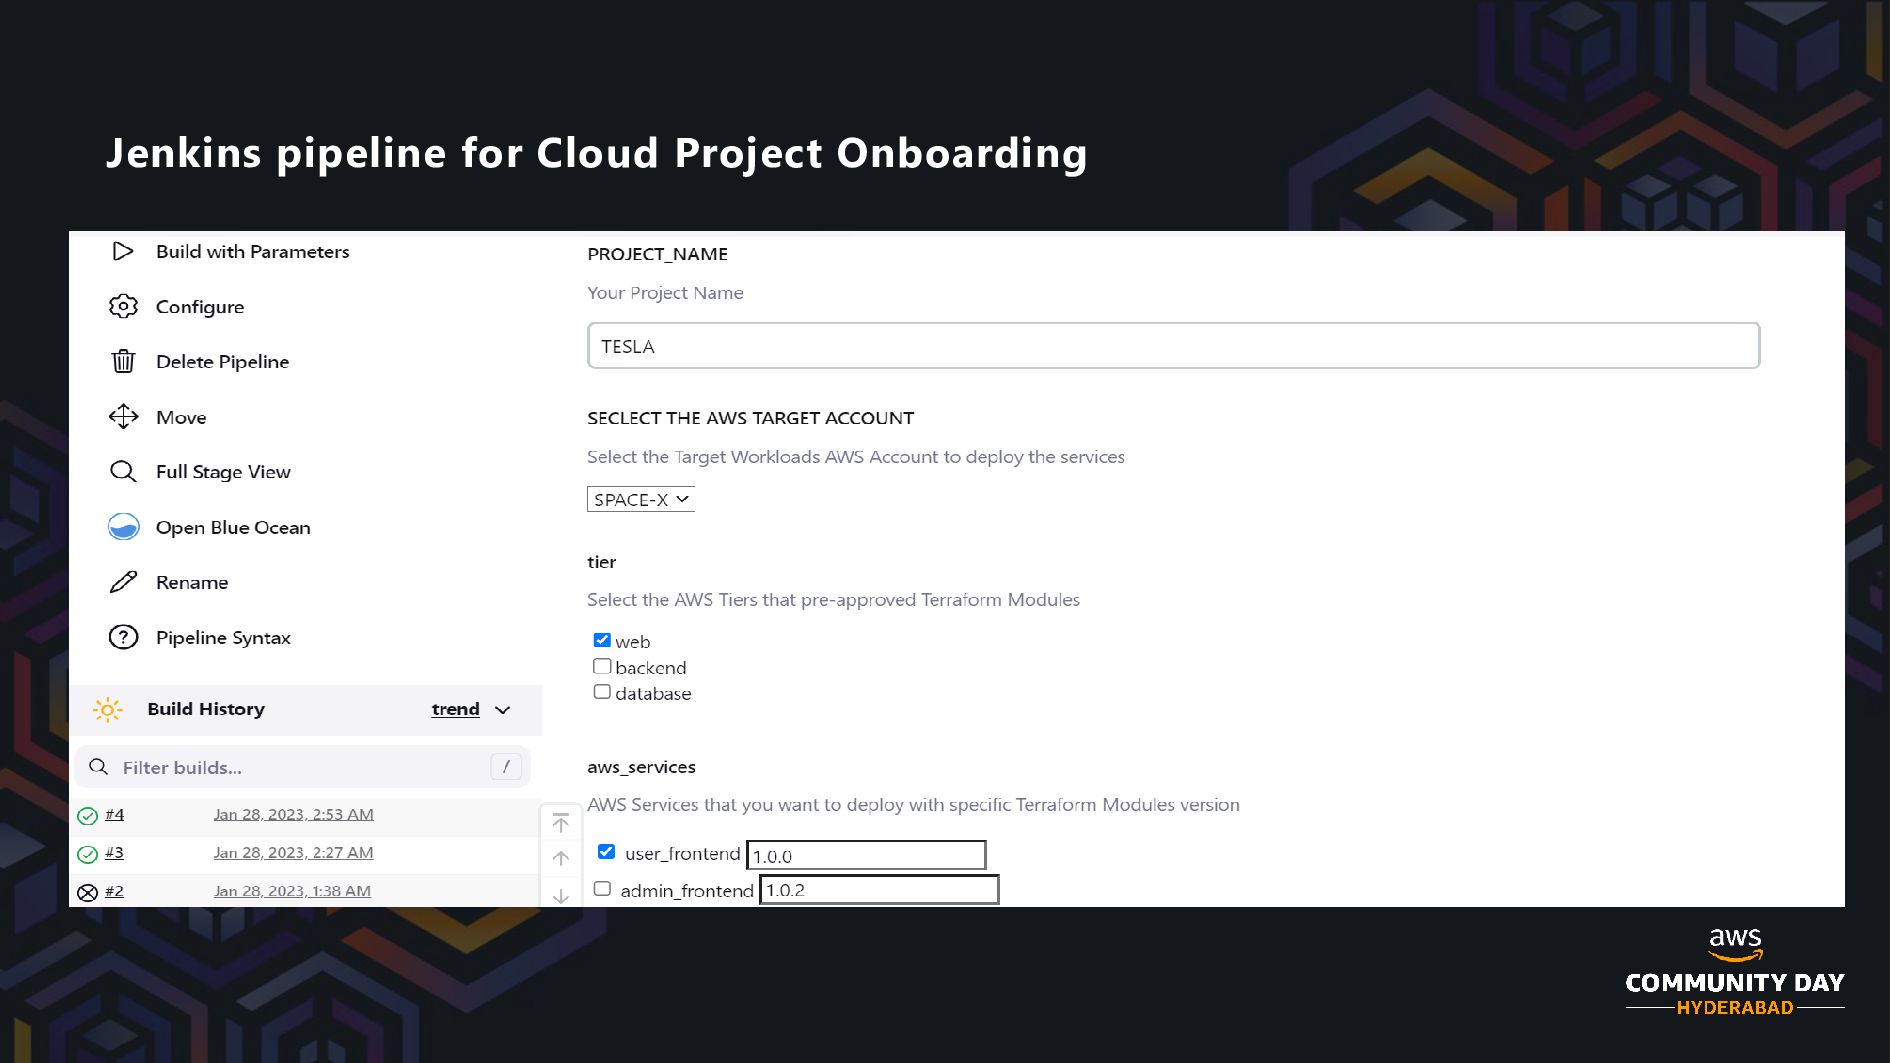Screen dimensions: 1890x1063
Task: Open Jan 28, 2023, 2:27 AM build link
Action: pyautogui.click(x=293, y=852)
